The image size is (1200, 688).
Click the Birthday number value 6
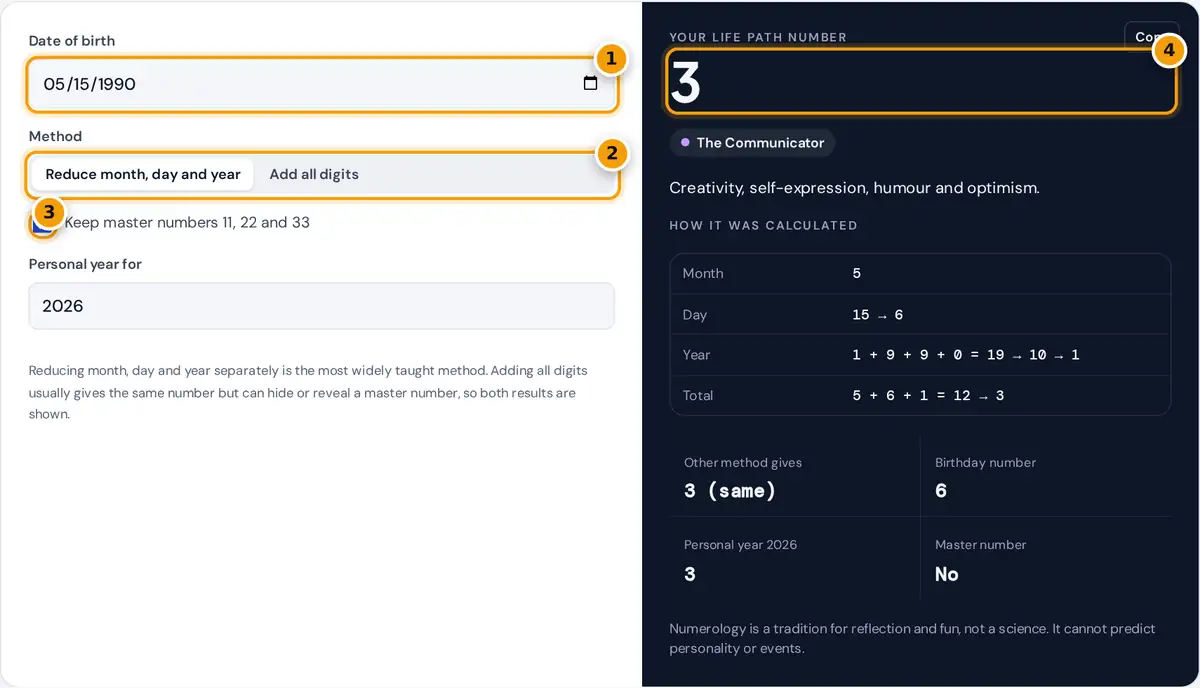(941, 491)
